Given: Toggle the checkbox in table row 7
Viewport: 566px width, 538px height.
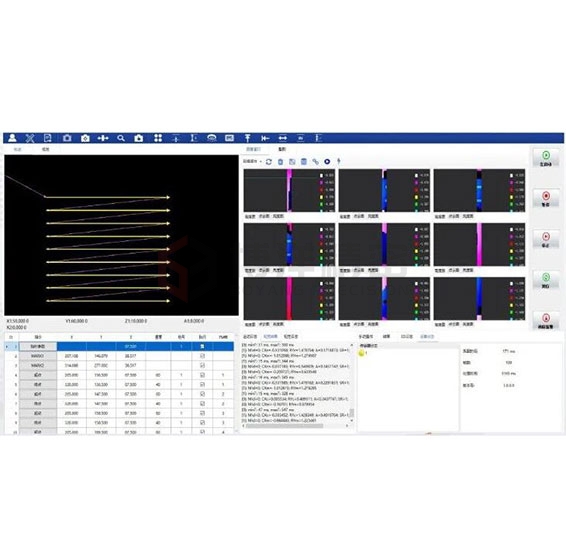Looking at the screenshot, I should pos(202,403).
